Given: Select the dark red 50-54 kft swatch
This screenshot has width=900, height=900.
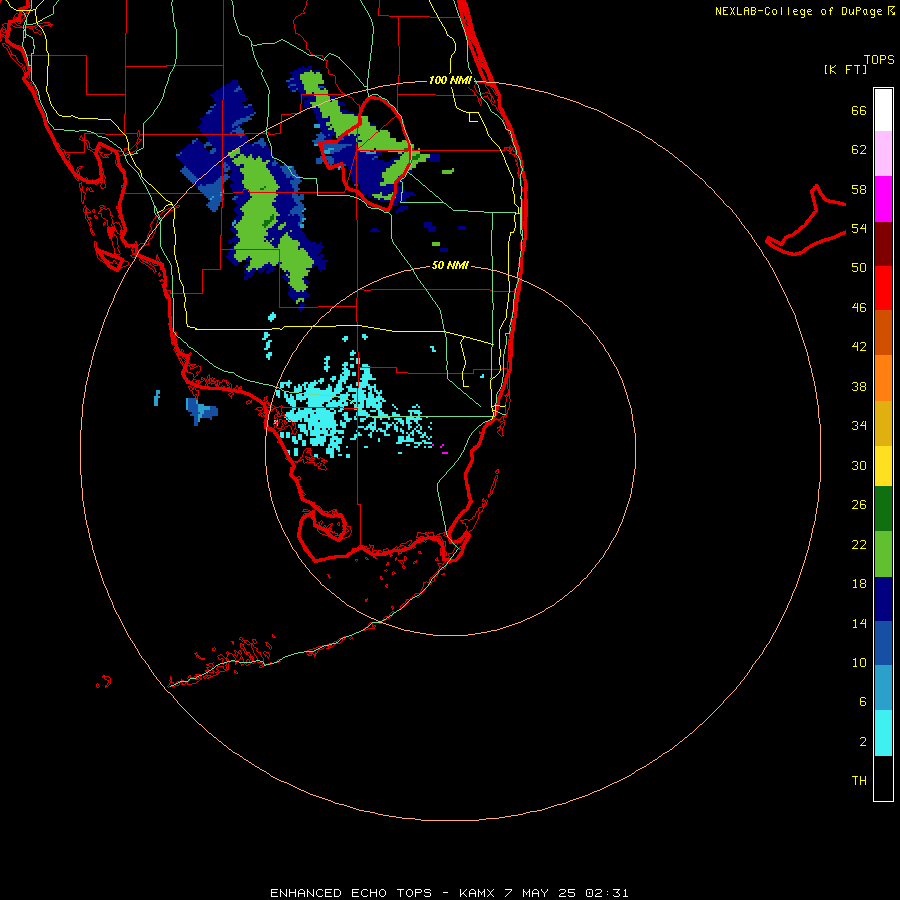Looking at the screenshot, I should [x=883, y=244].
